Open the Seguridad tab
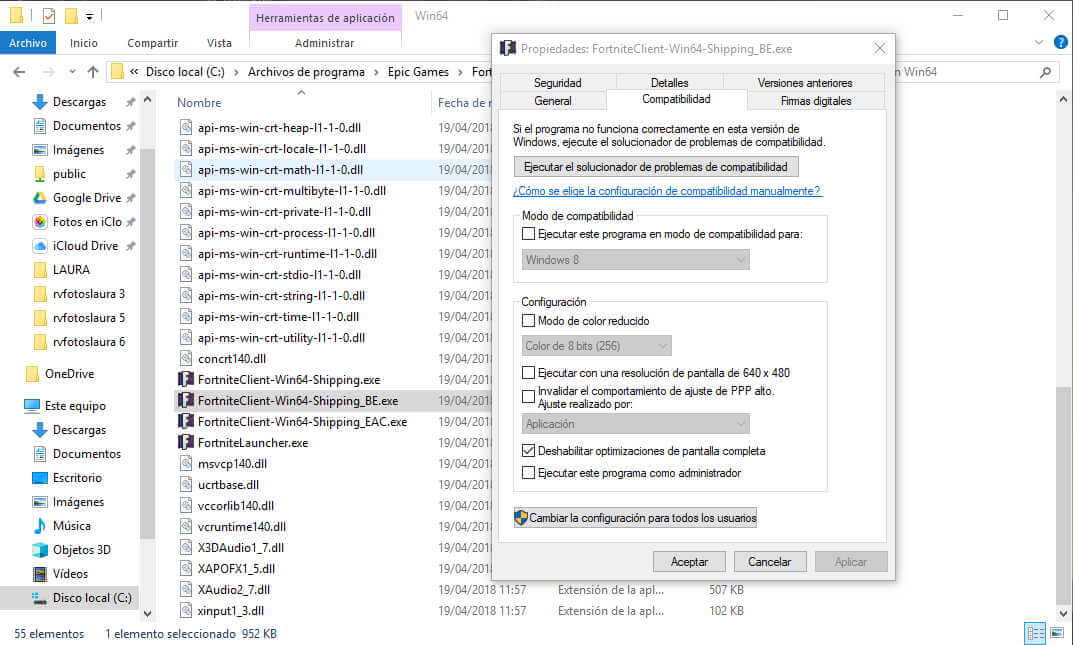The image size is (1073, 645). 558,83
